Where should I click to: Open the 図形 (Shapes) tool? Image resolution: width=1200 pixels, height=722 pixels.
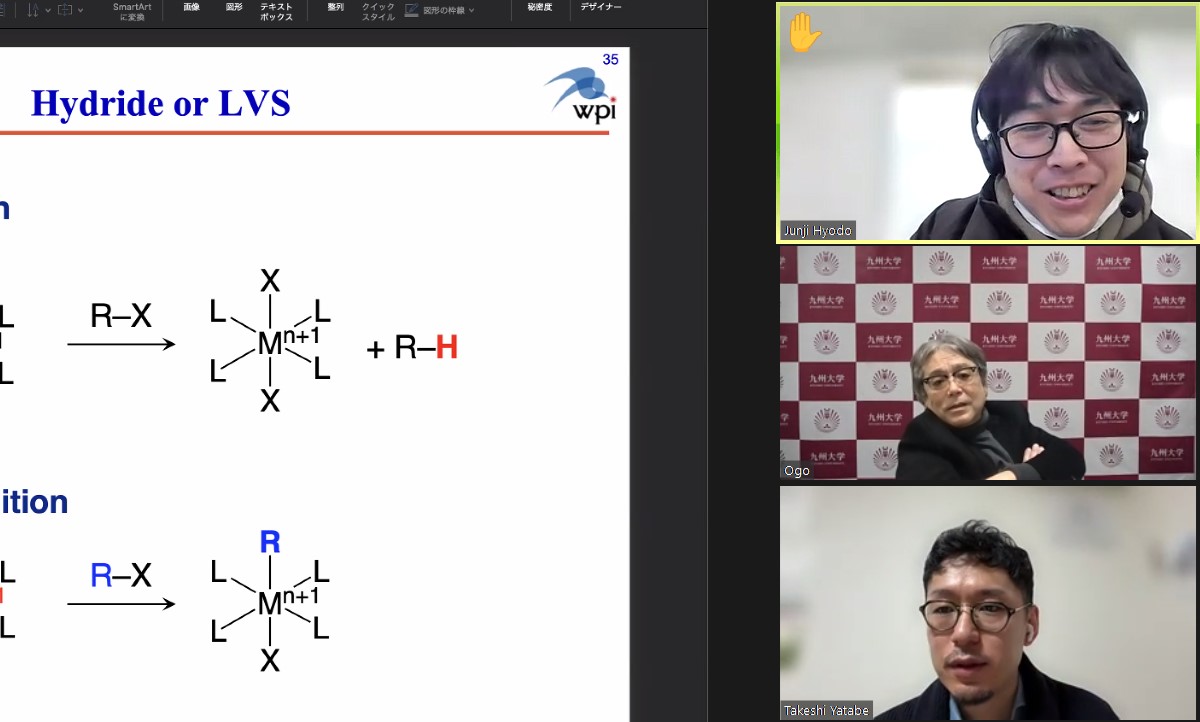pyautogui.click(x=234, y=8)
